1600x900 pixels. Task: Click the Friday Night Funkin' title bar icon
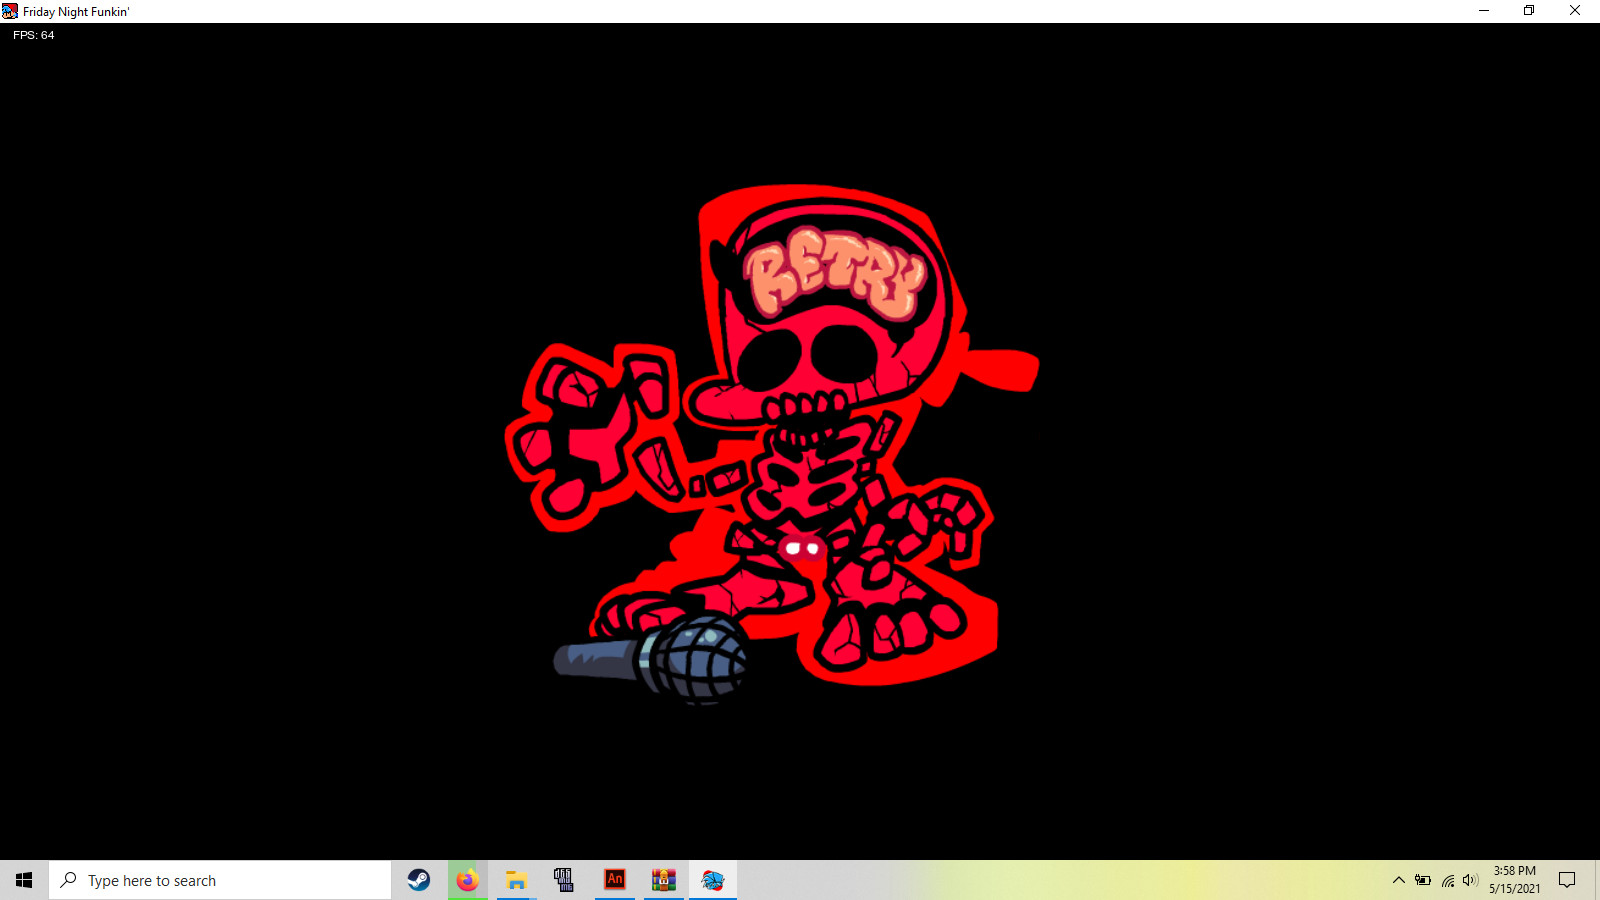coord(10,11)
